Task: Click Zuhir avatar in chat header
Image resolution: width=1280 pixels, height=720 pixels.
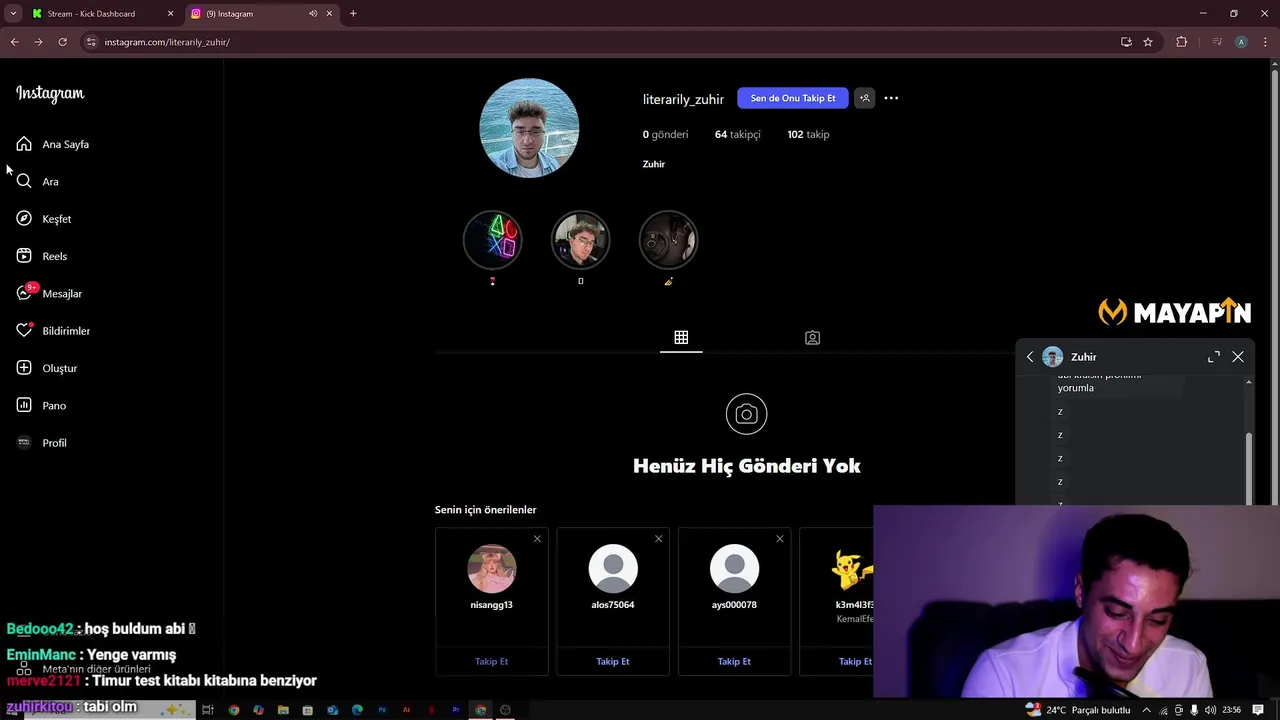Action: [x=1053, y=357]
